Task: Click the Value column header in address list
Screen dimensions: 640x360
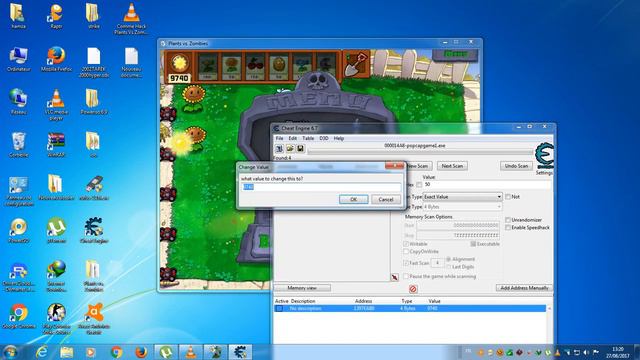Action: pos(434,301)
